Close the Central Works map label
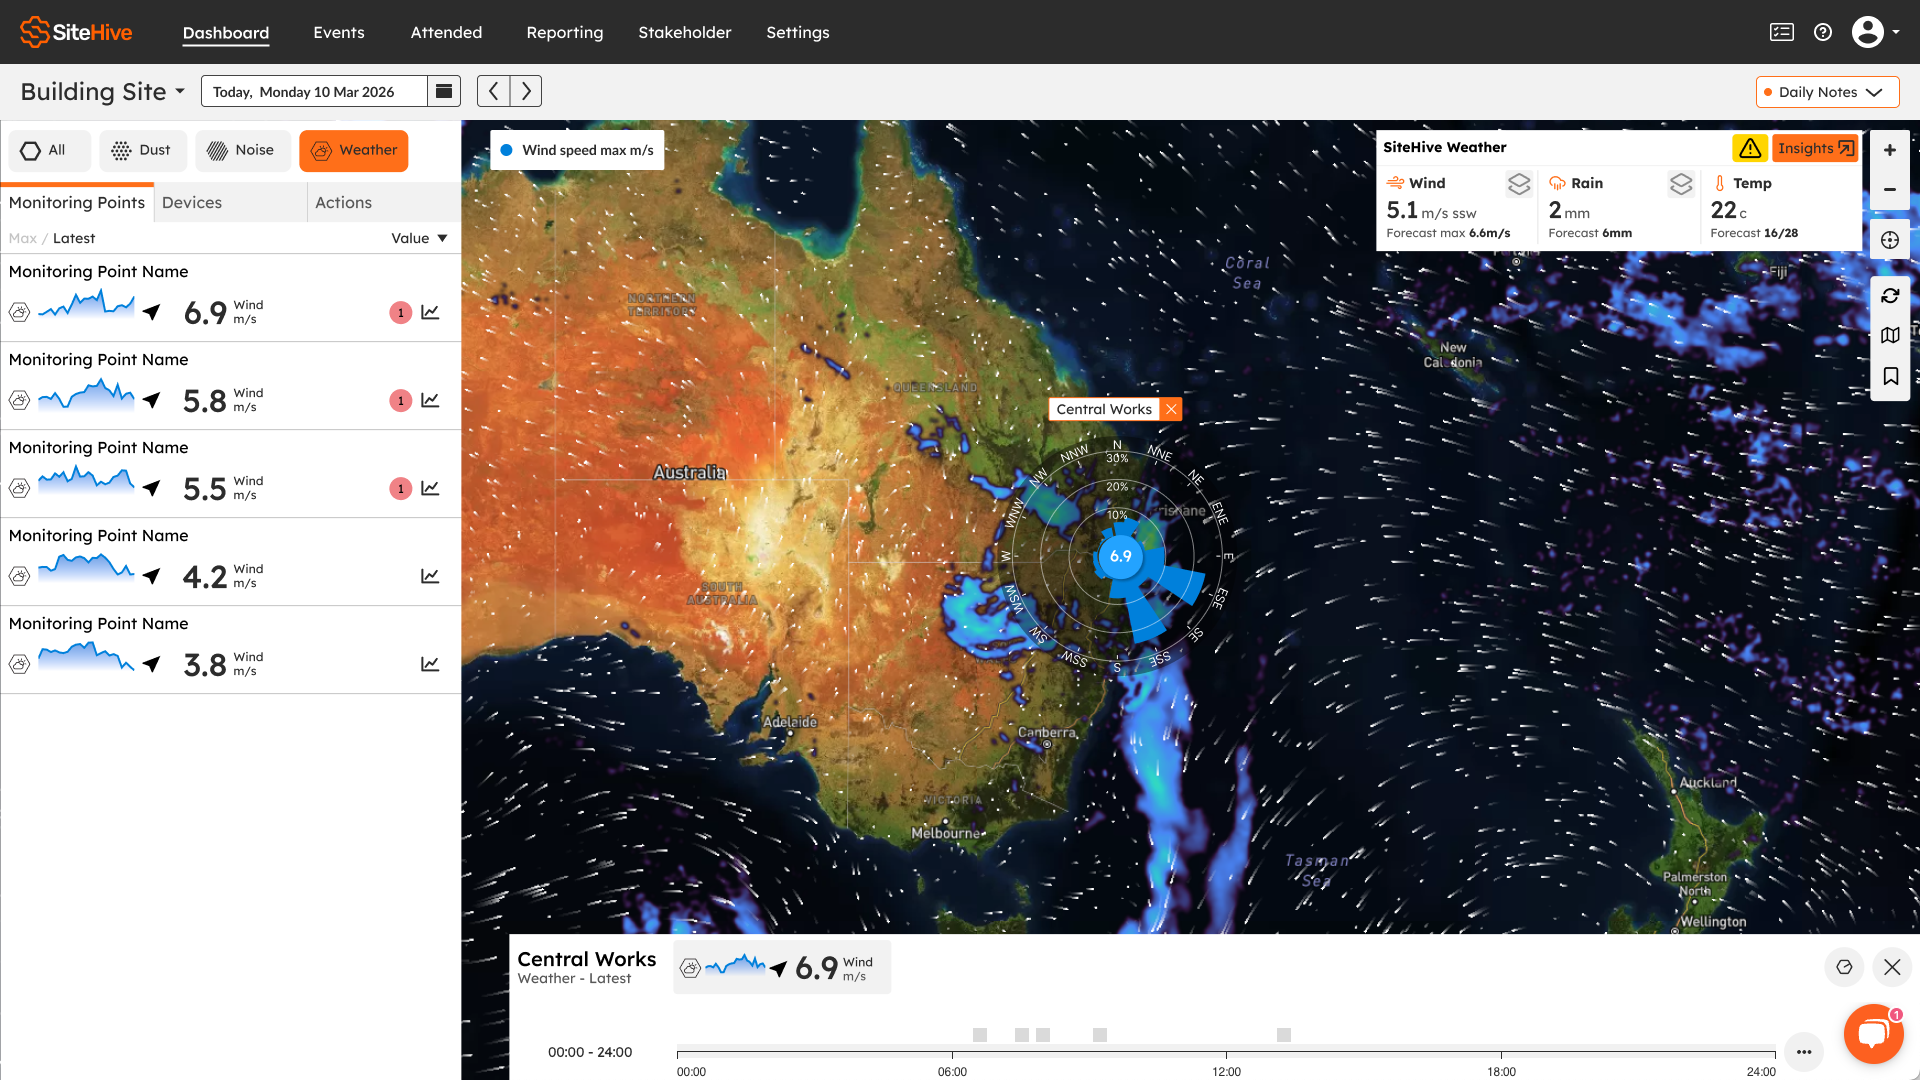The image size is (1920, 1080). click(x=1171, y=409)
